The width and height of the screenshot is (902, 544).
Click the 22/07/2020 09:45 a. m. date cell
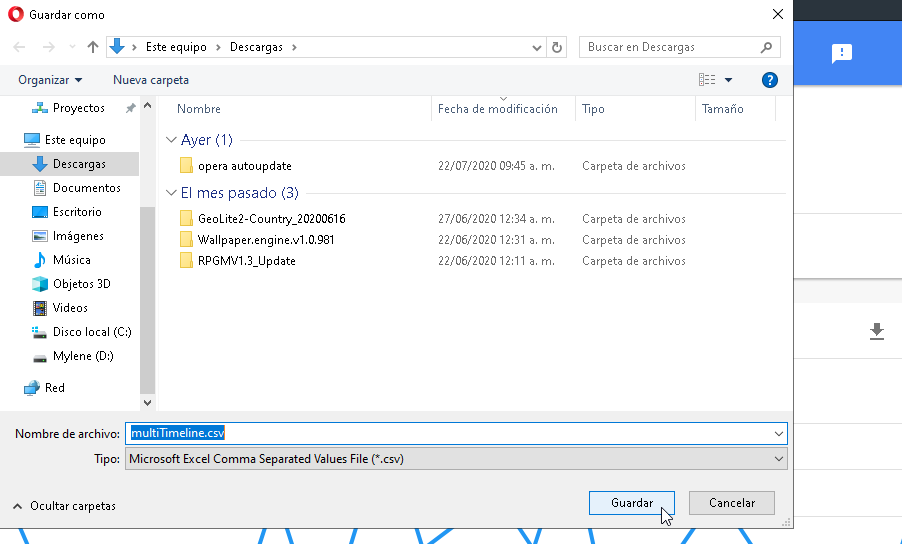click(496, 166)
